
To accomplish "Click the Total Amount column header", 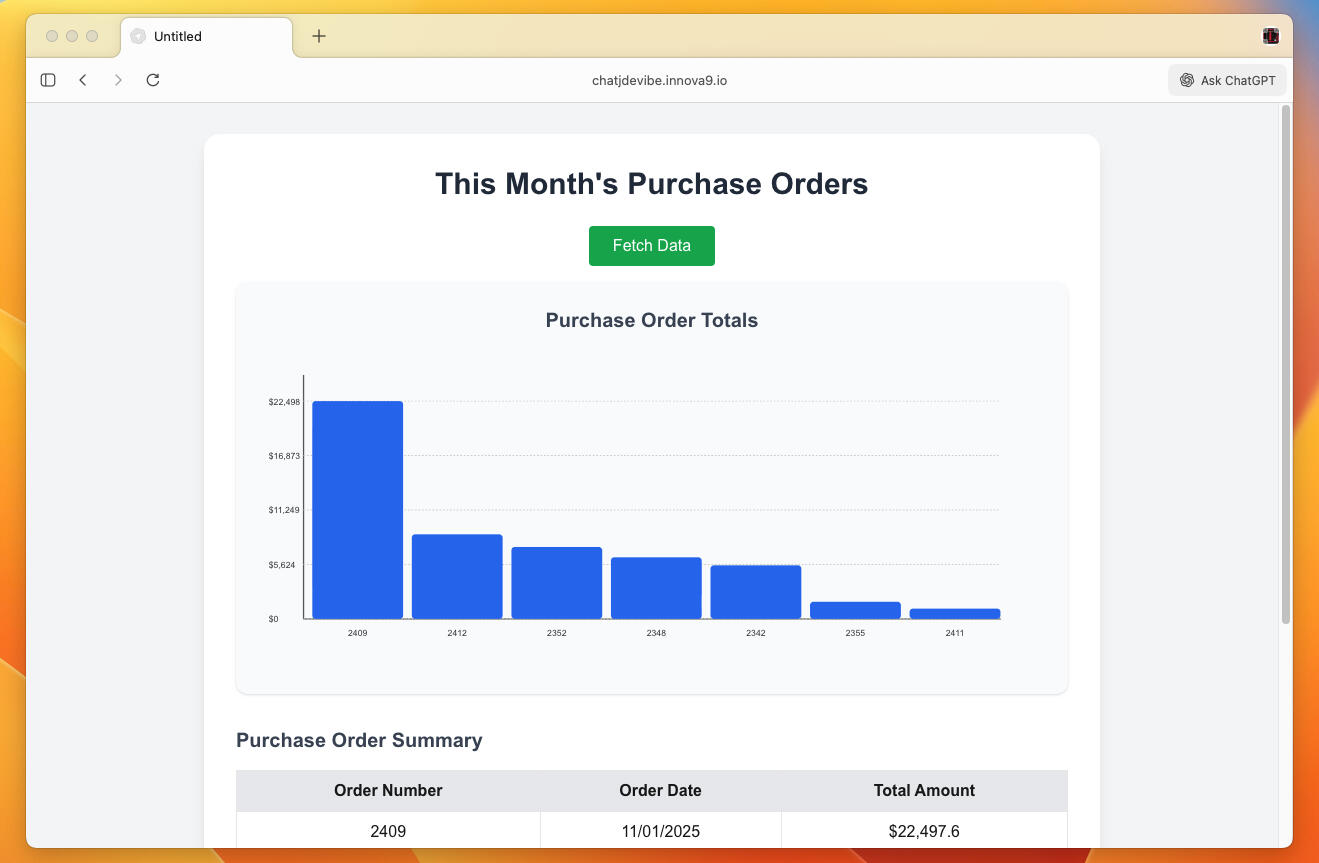I will (x=924, y=790).
